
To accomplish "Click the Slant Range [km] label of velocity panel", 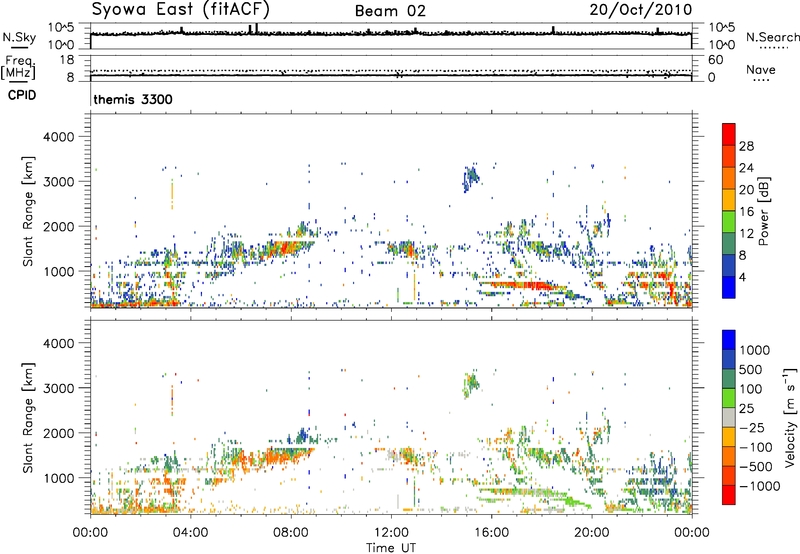I will pos(28,417).
